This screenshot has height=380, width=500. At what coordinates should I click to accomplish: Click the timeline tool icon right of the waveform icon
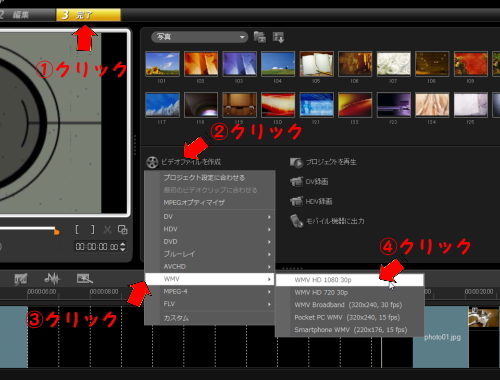pos(85,278)
